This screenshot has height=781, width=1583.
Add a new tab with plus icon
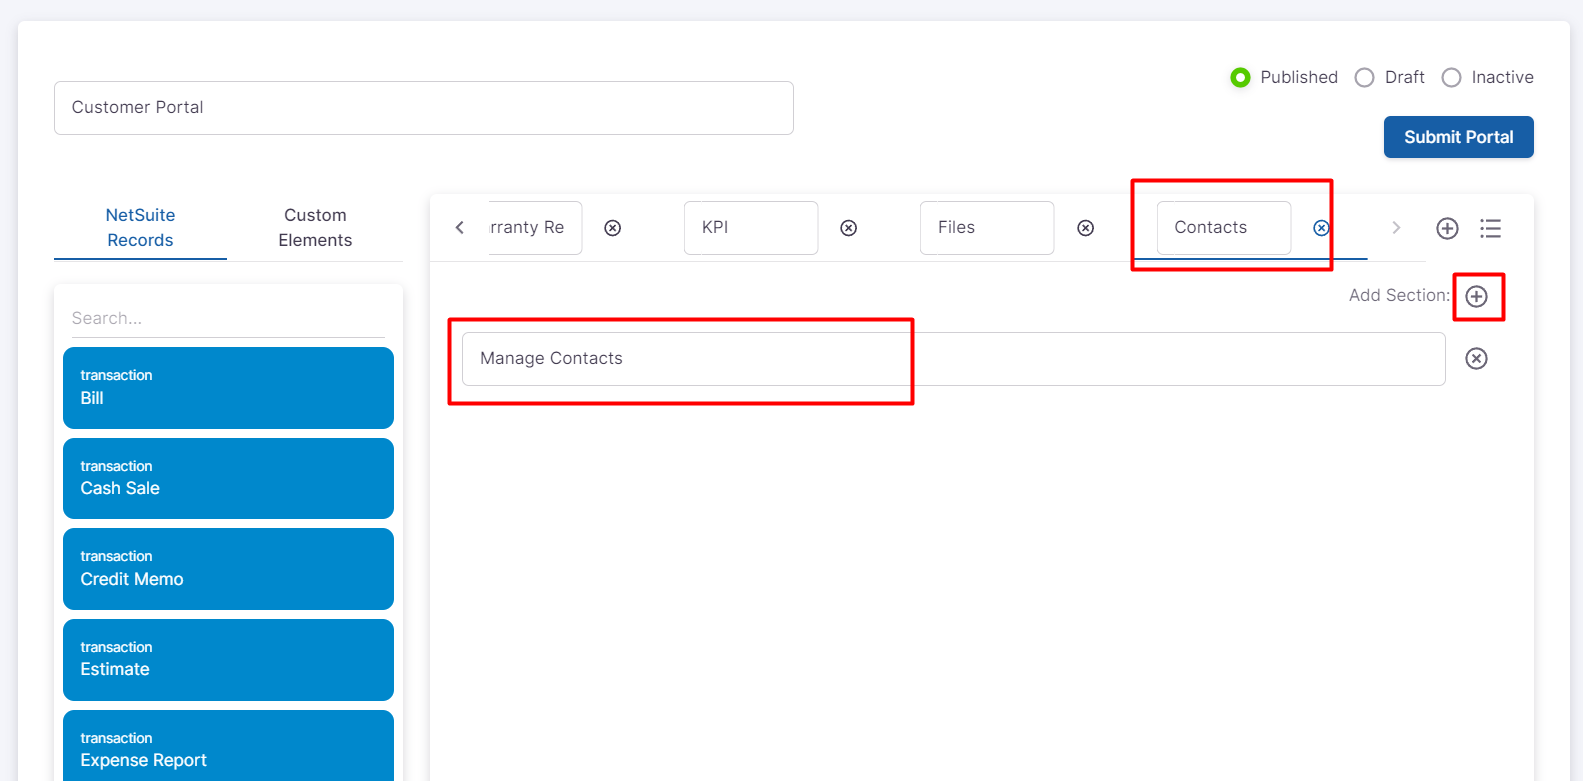click(1447, 228)
